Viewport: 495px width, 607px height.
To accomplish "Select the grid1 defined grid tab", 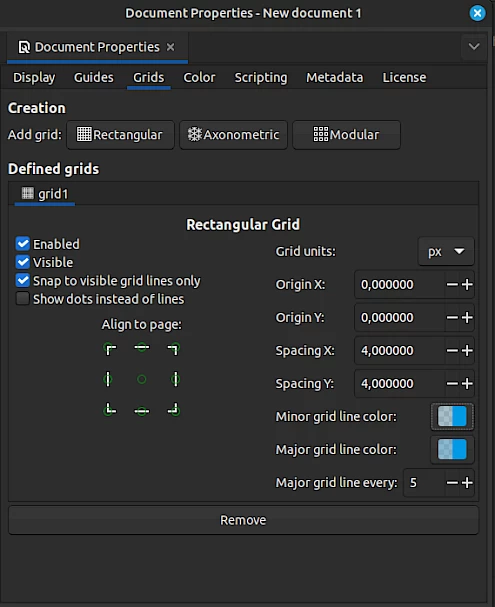I will (x=45, y=194).
